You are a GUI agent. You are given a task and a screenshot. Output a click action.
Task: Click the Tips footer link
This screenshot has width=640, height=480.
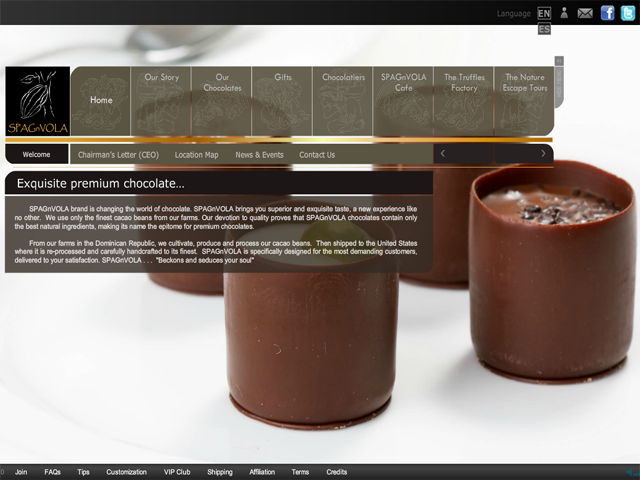pos(83,472)
